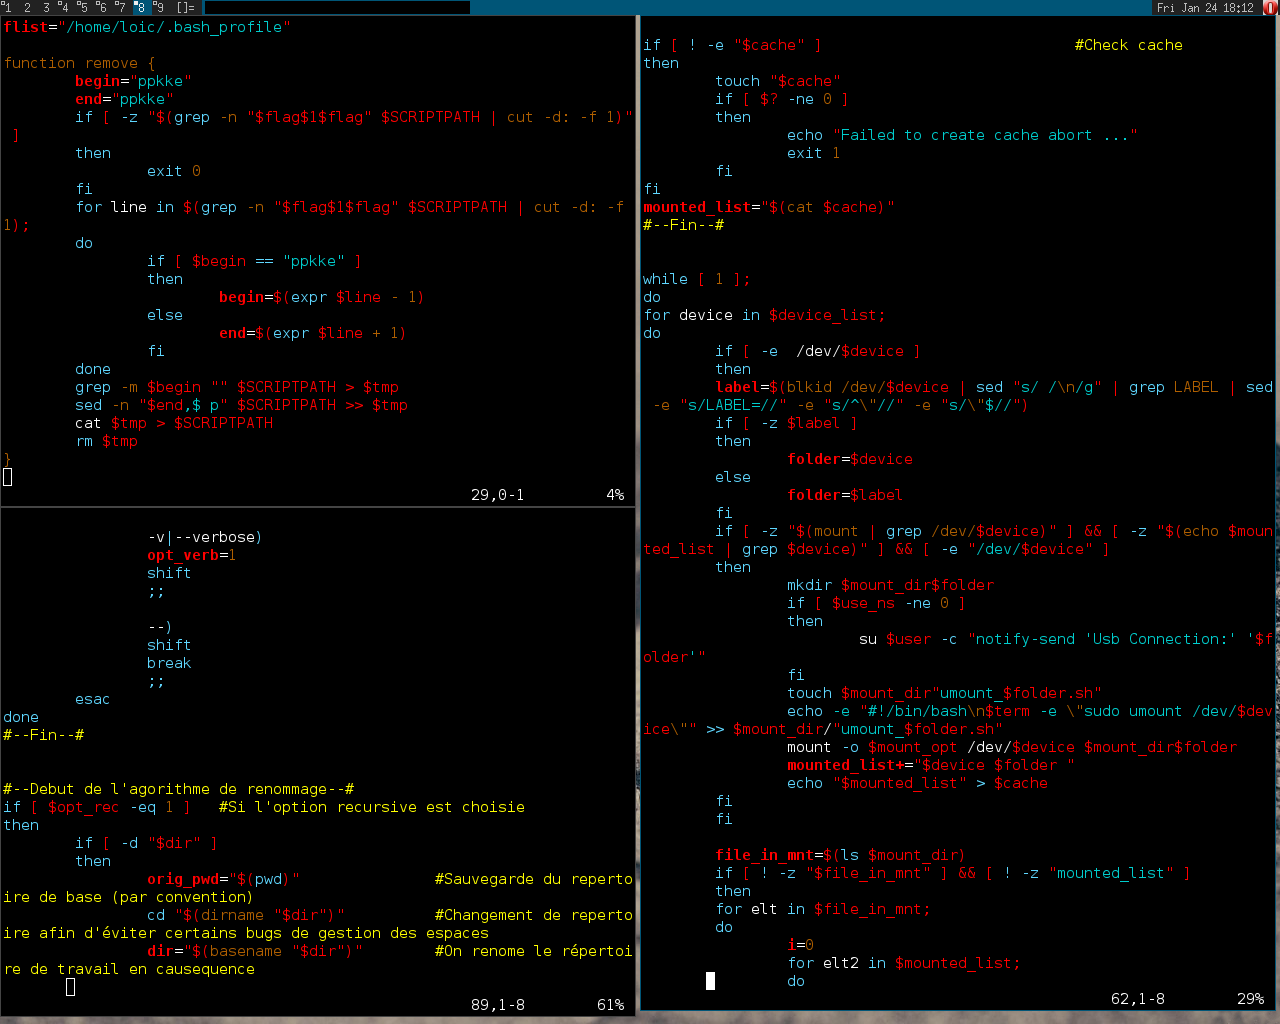Click the flist="/home/loic/.bash_profile" line

[147, 27]
